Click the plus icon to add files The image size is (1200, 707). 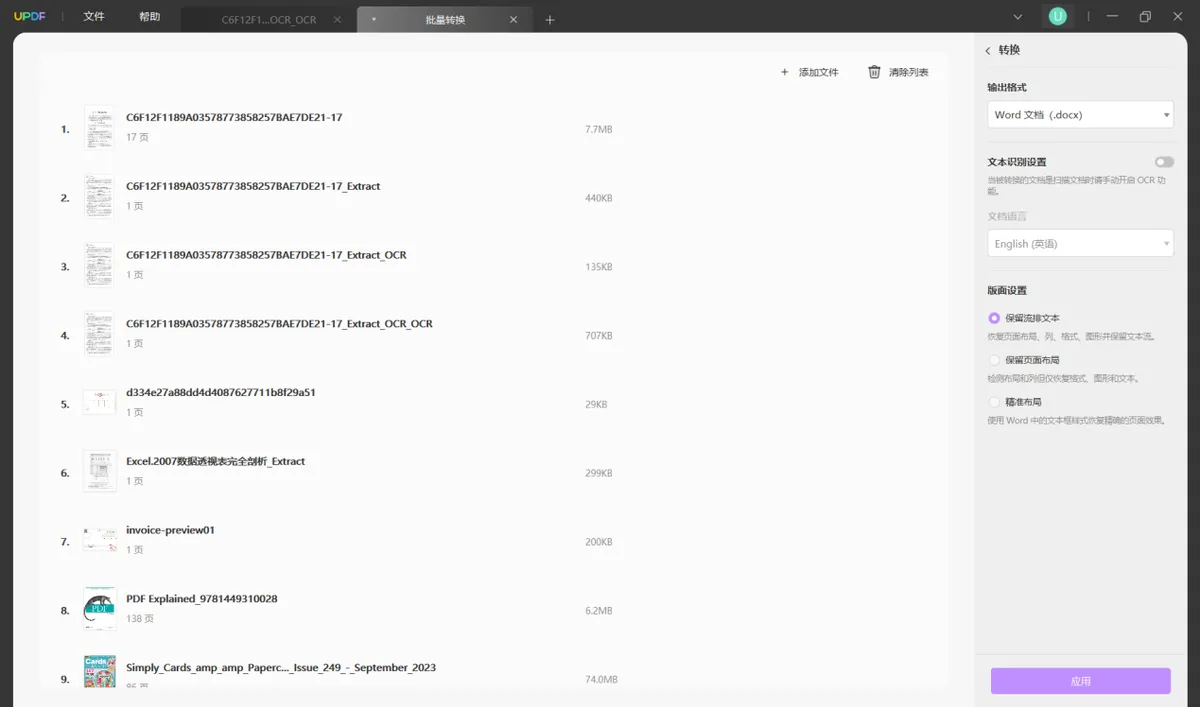point(784,72)
